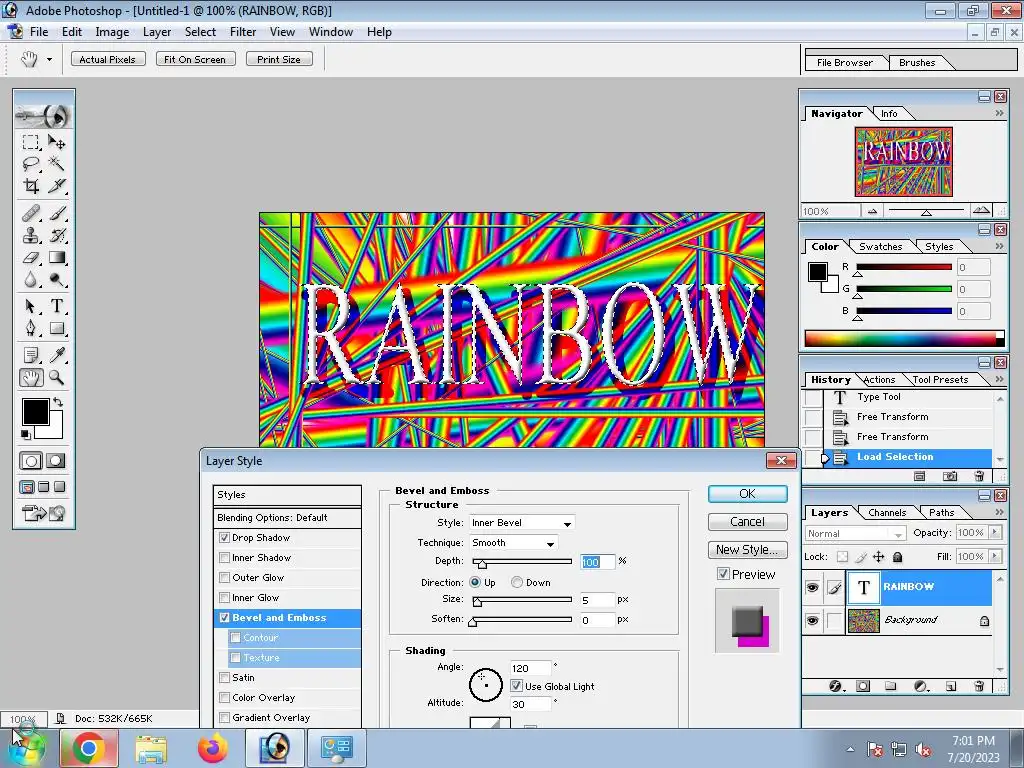
Task: Open the Technique dropdown
Action: coord(513,543)
